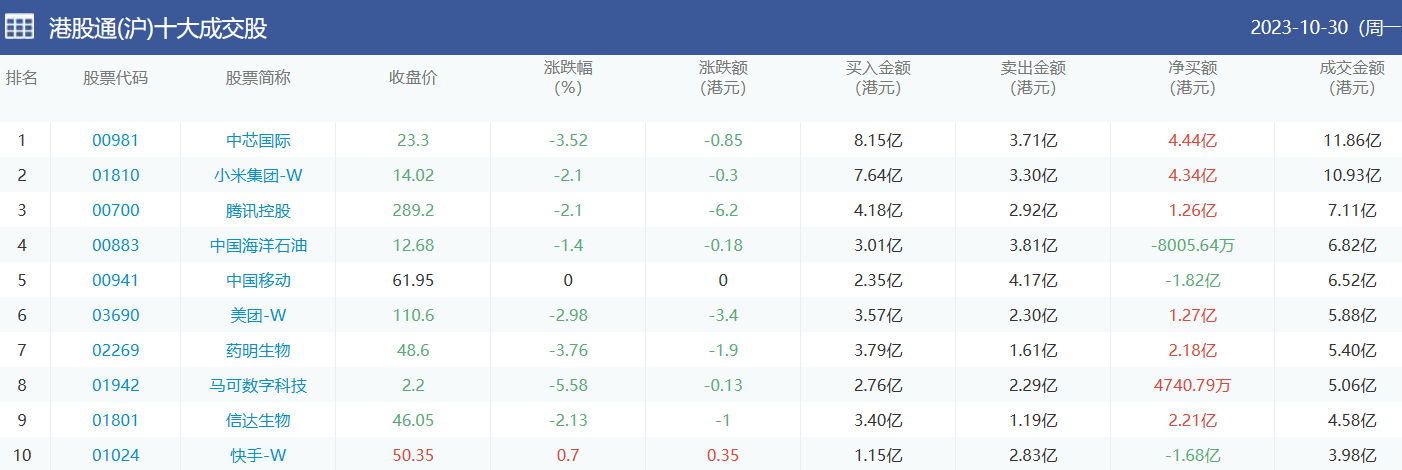
Task: Click the 收盘价 column header
Action: (x=413, y=78)
